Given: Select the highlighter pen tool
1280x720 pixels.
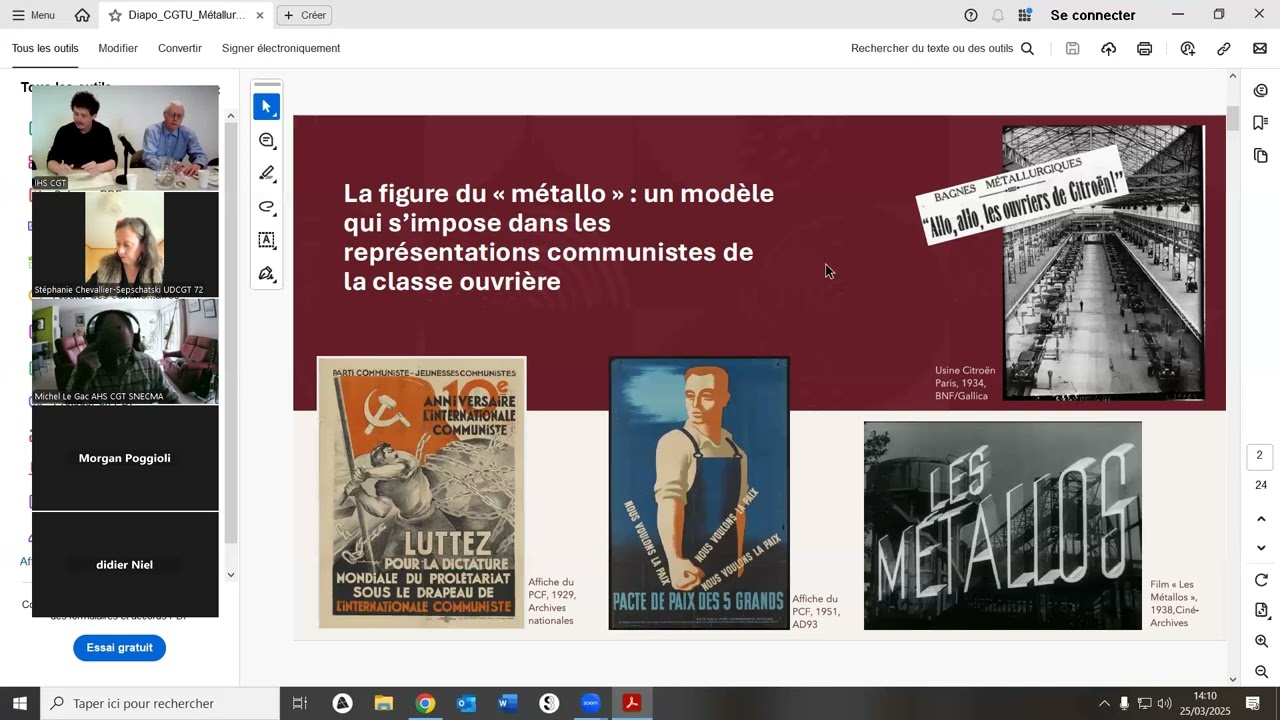Looking at the screenshot, I should point(267,173).
